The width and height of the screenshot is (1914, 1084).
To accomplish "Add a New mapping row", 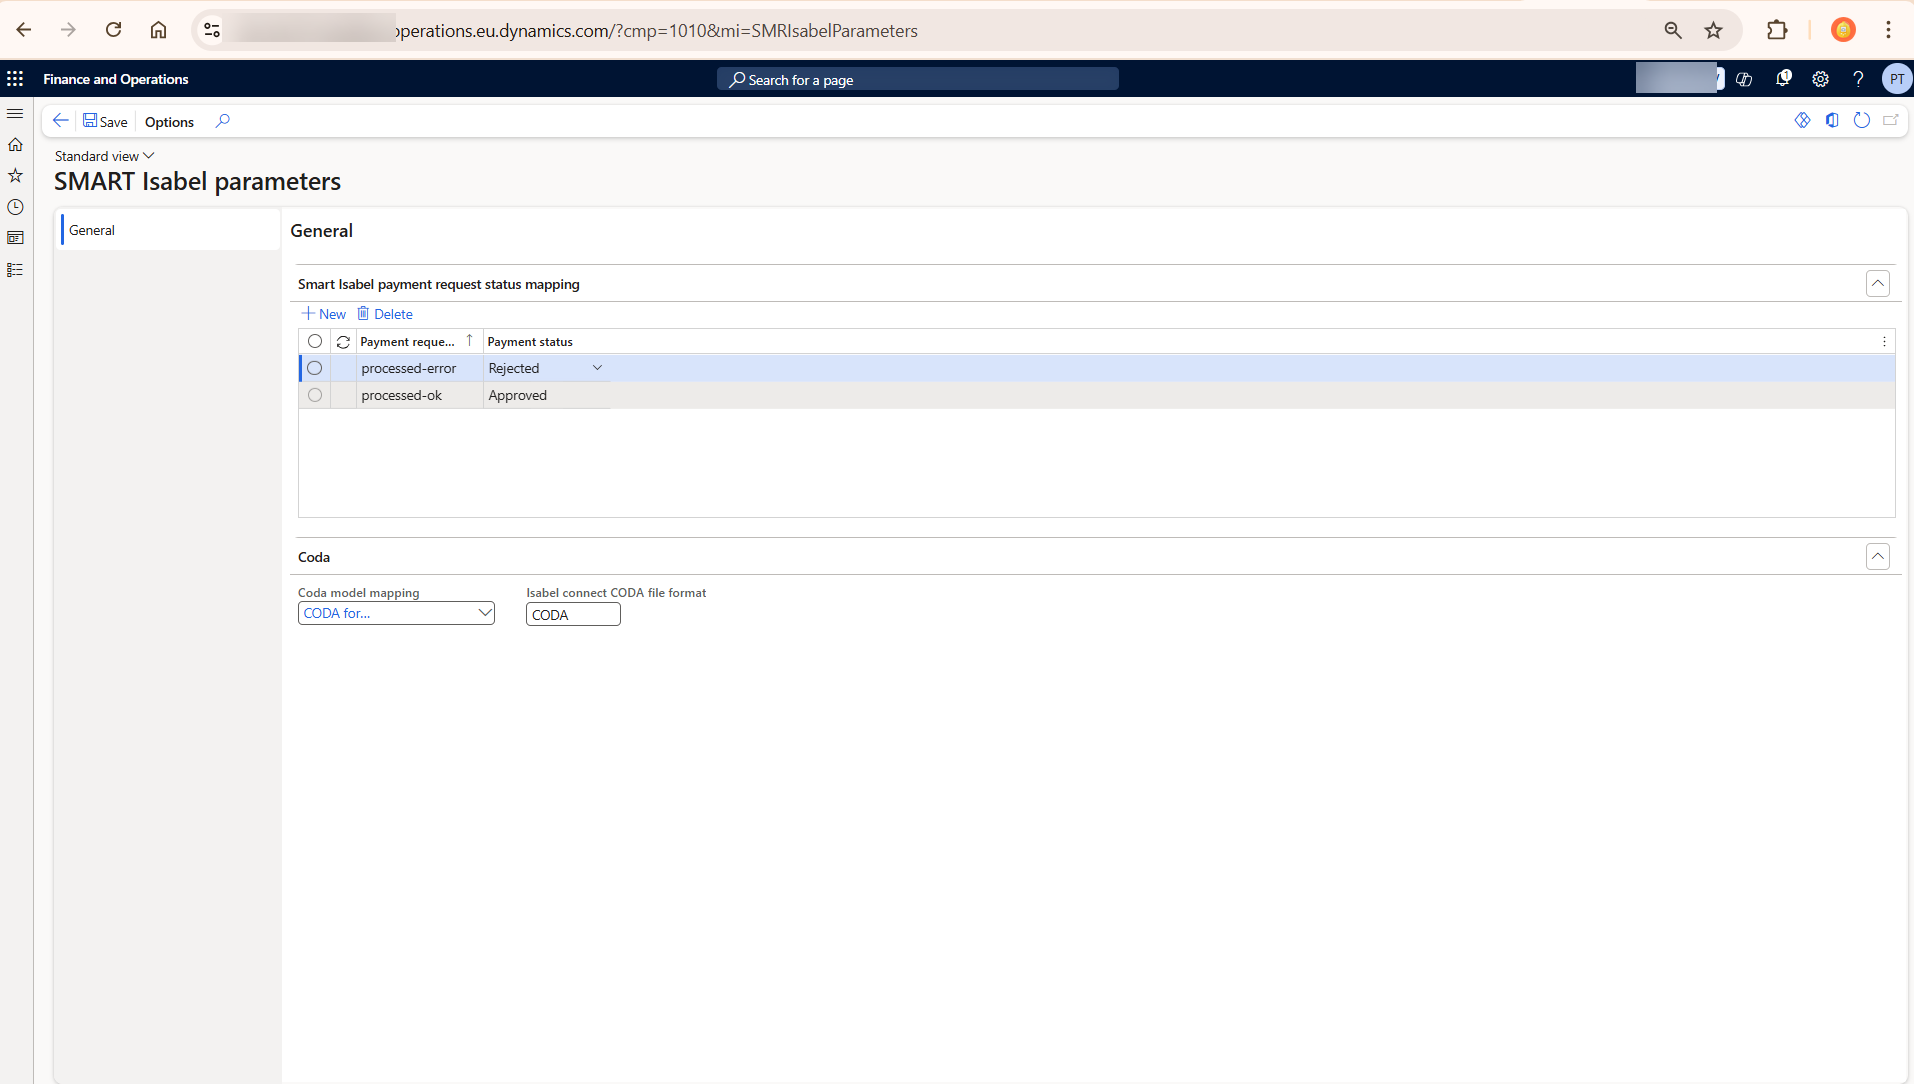I will (324, 314).
